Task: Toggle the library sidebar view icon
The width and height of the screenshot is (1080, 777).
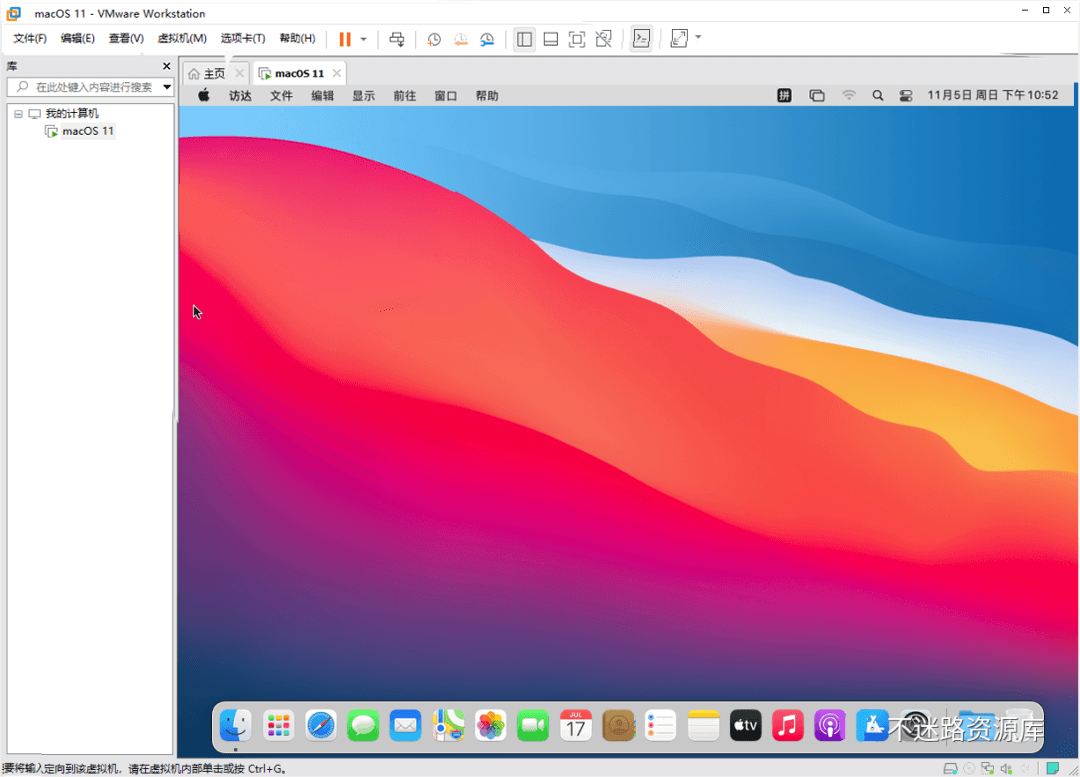Action: click(524, 39)
